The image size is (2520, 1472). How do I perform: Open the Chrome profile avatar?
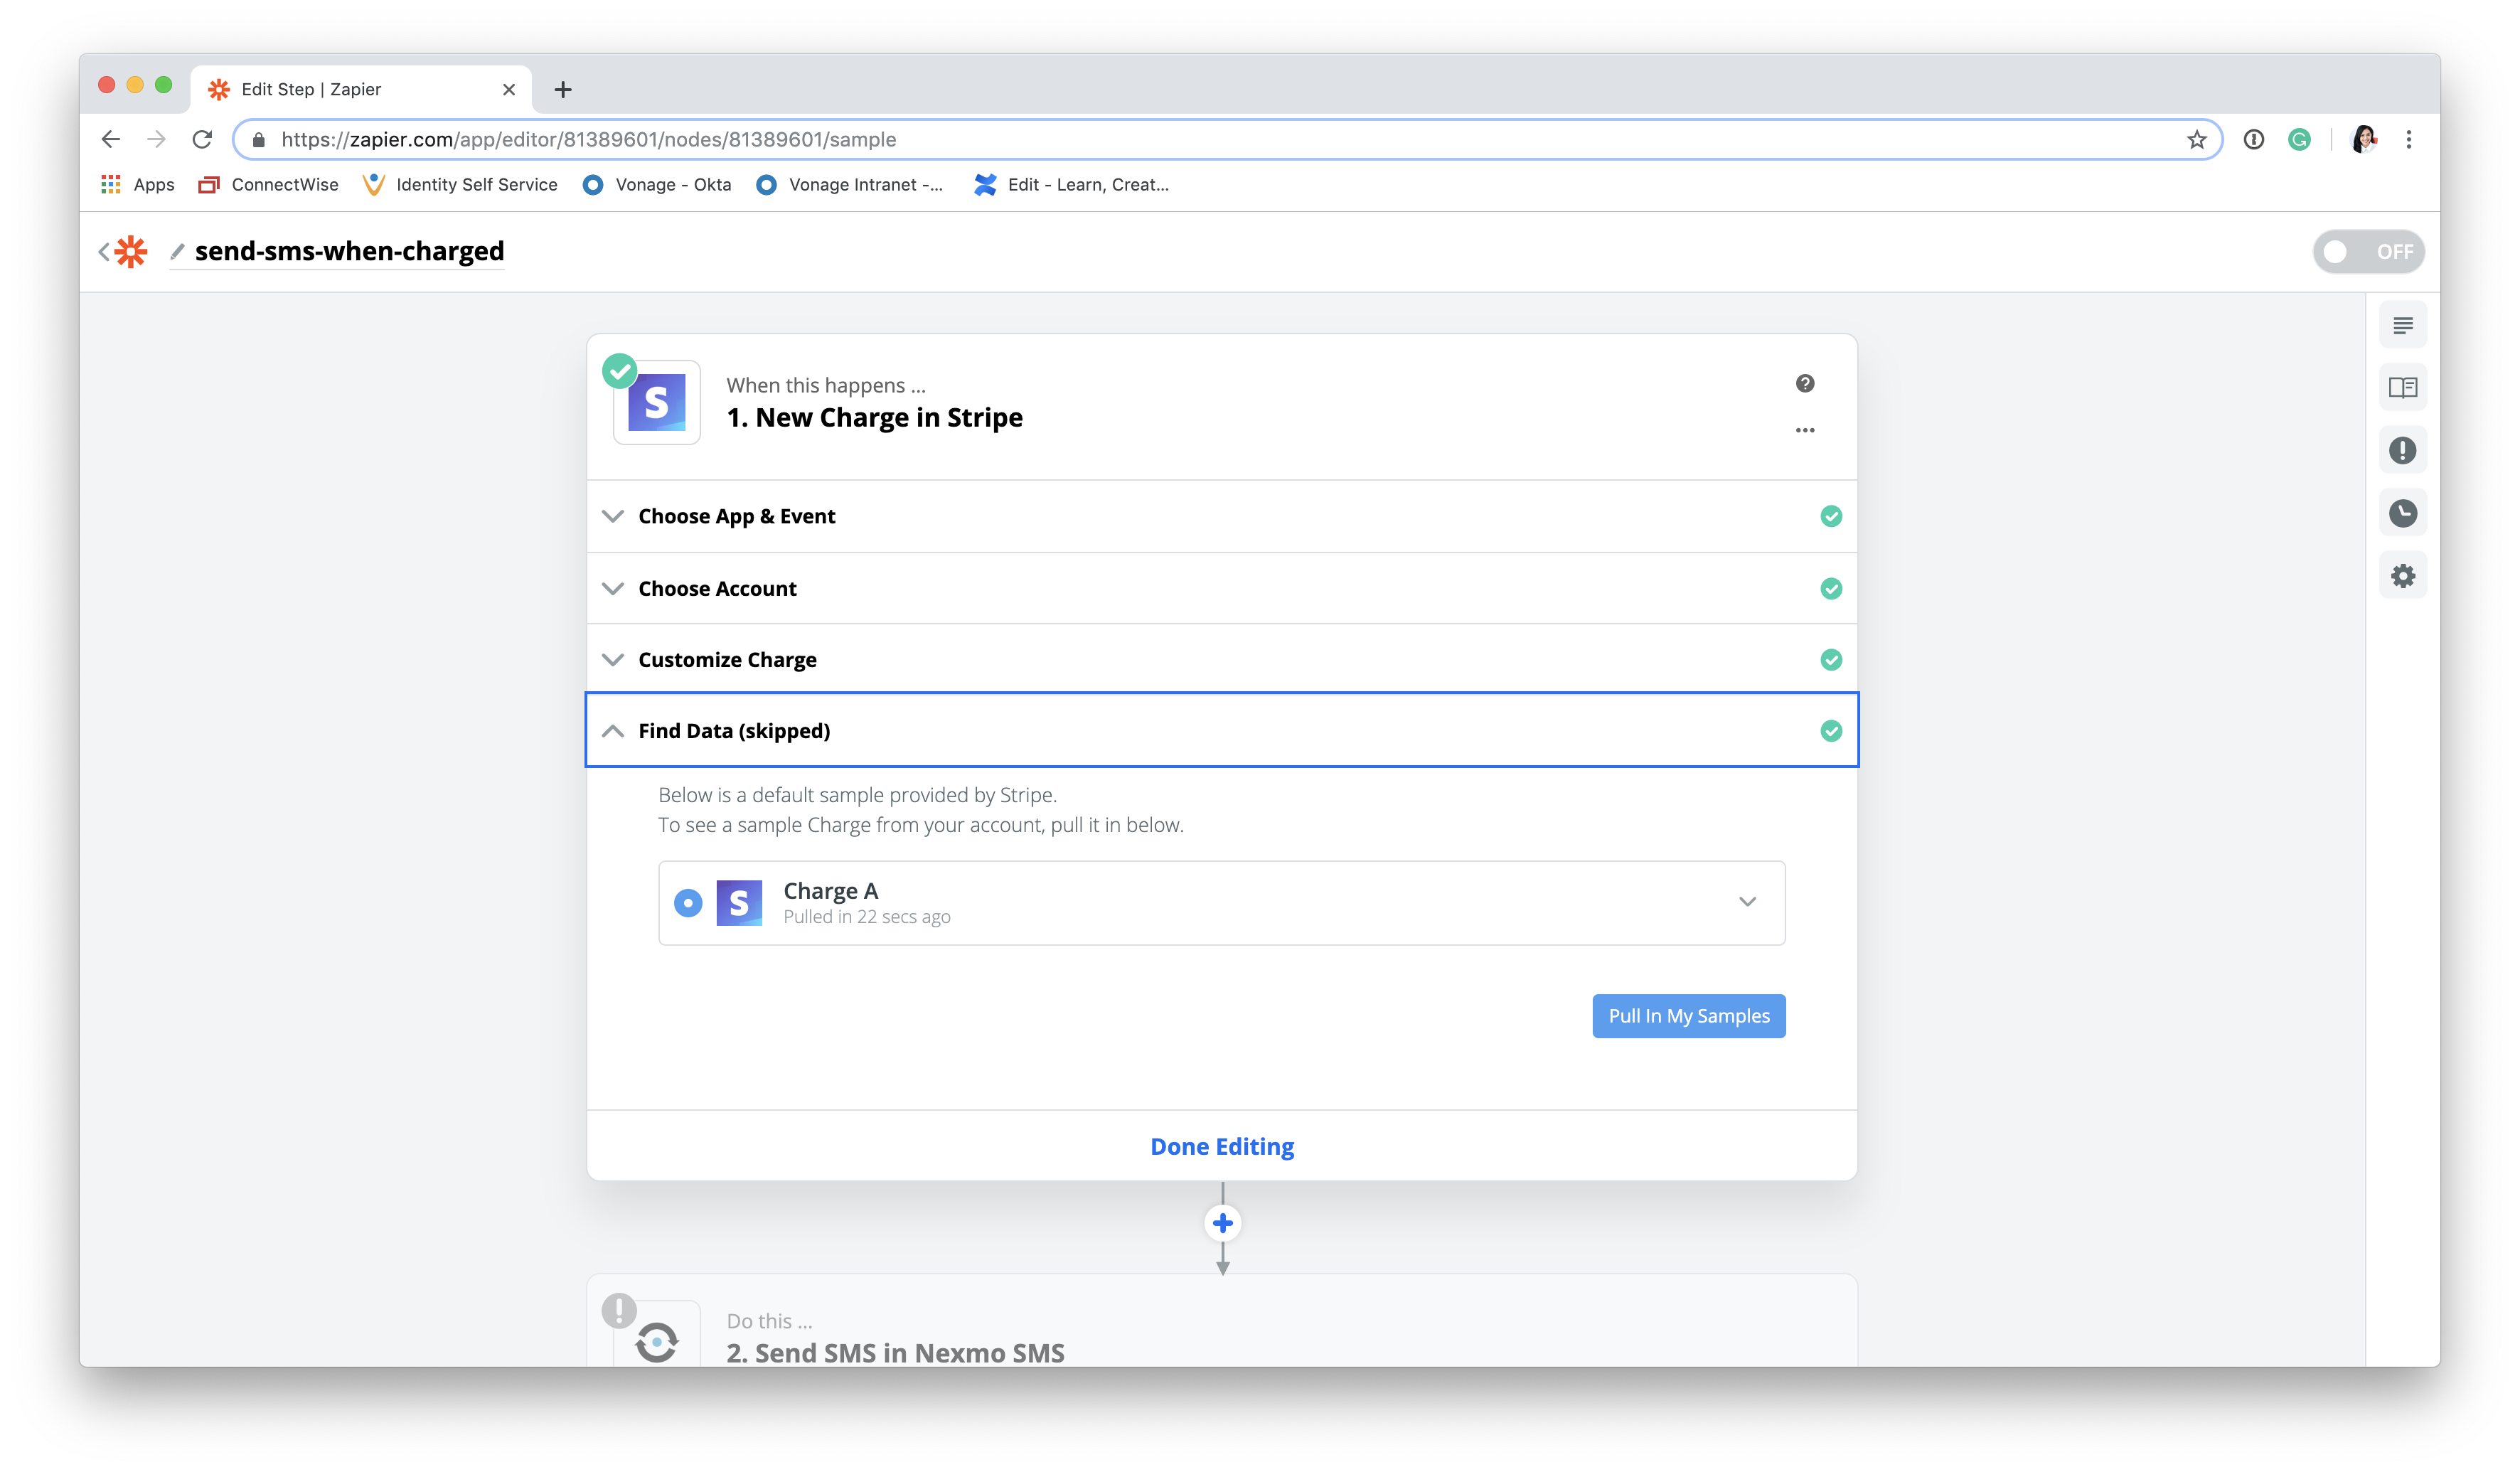2363,139
